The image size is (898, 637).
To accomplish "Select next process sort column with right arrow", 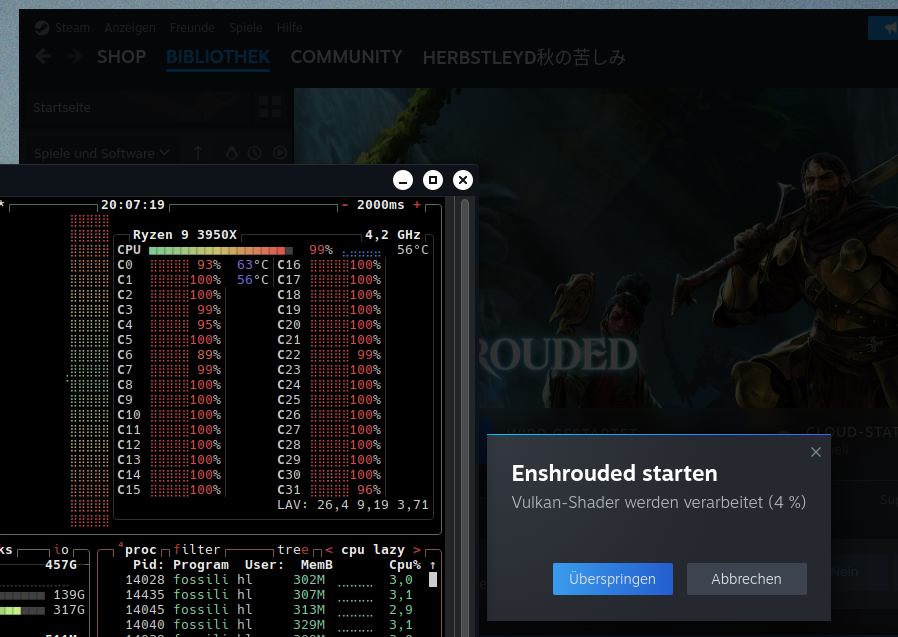I will [417, 550].
